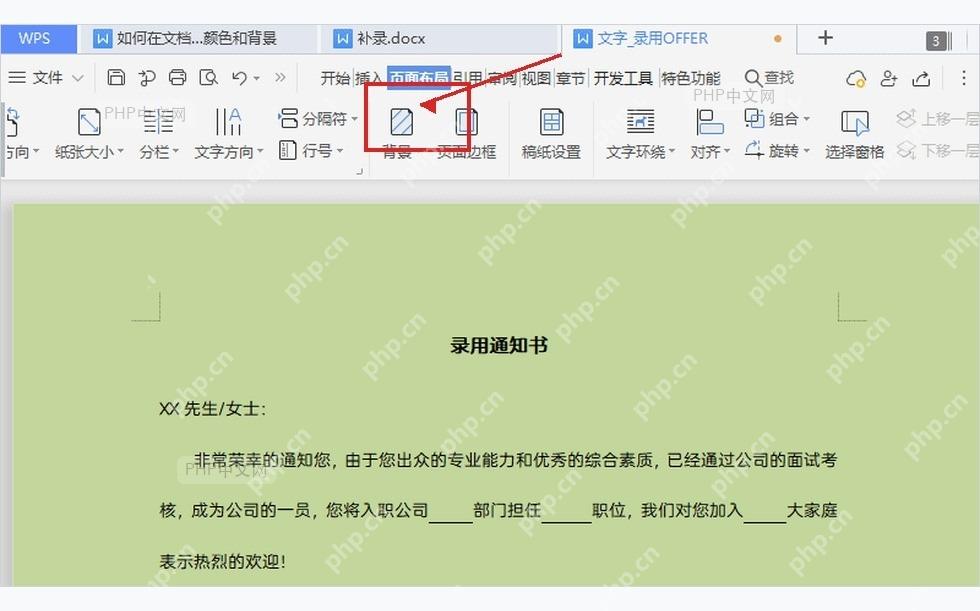Open page setup dialog launcher corner icon
Viewport: 980px width, 611px height.
[359, 171]
